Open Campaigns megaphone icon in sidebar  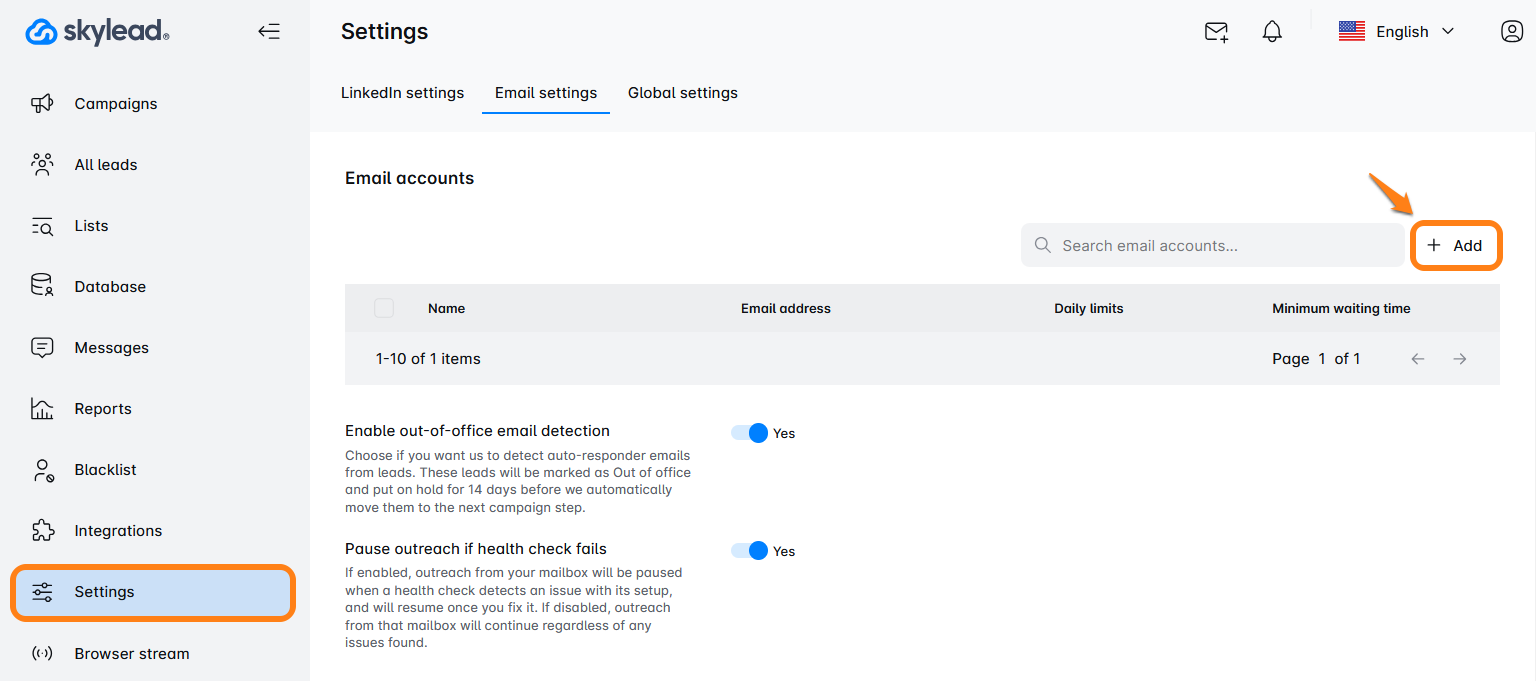coord(42,103)
